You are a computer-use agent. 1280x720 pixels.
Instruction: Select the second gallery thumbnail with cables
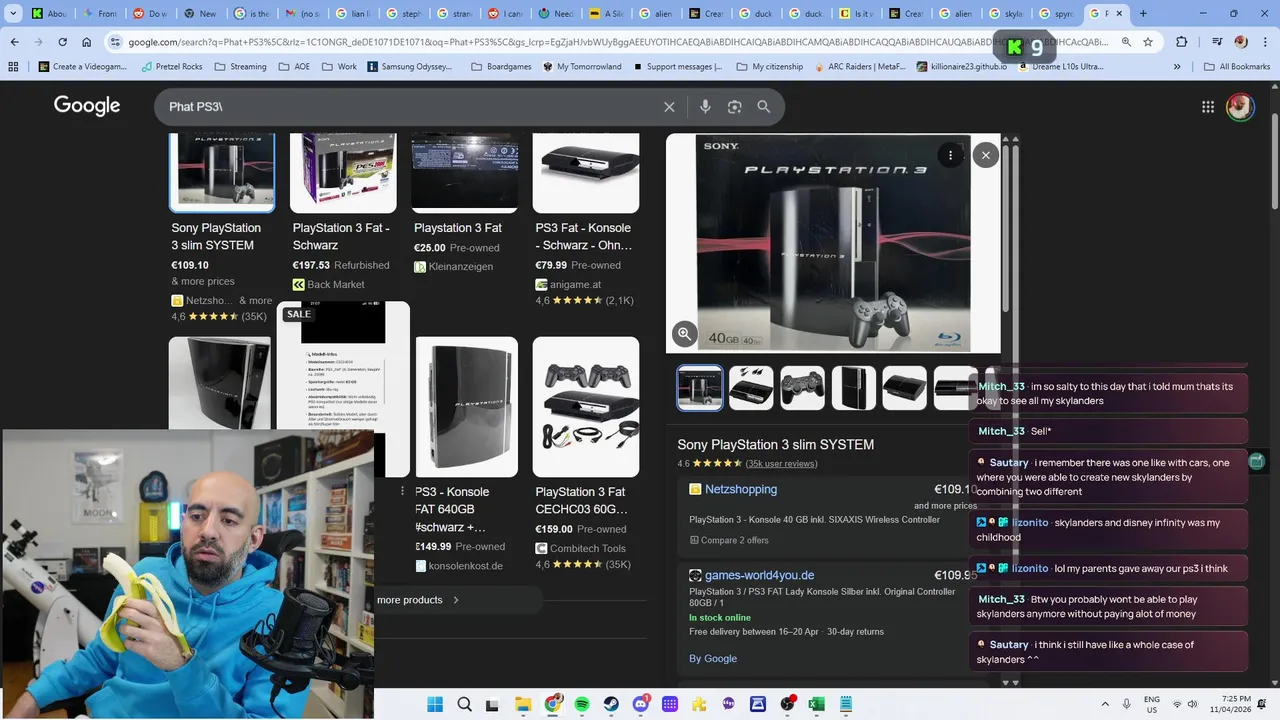click(x=751, y=388)
